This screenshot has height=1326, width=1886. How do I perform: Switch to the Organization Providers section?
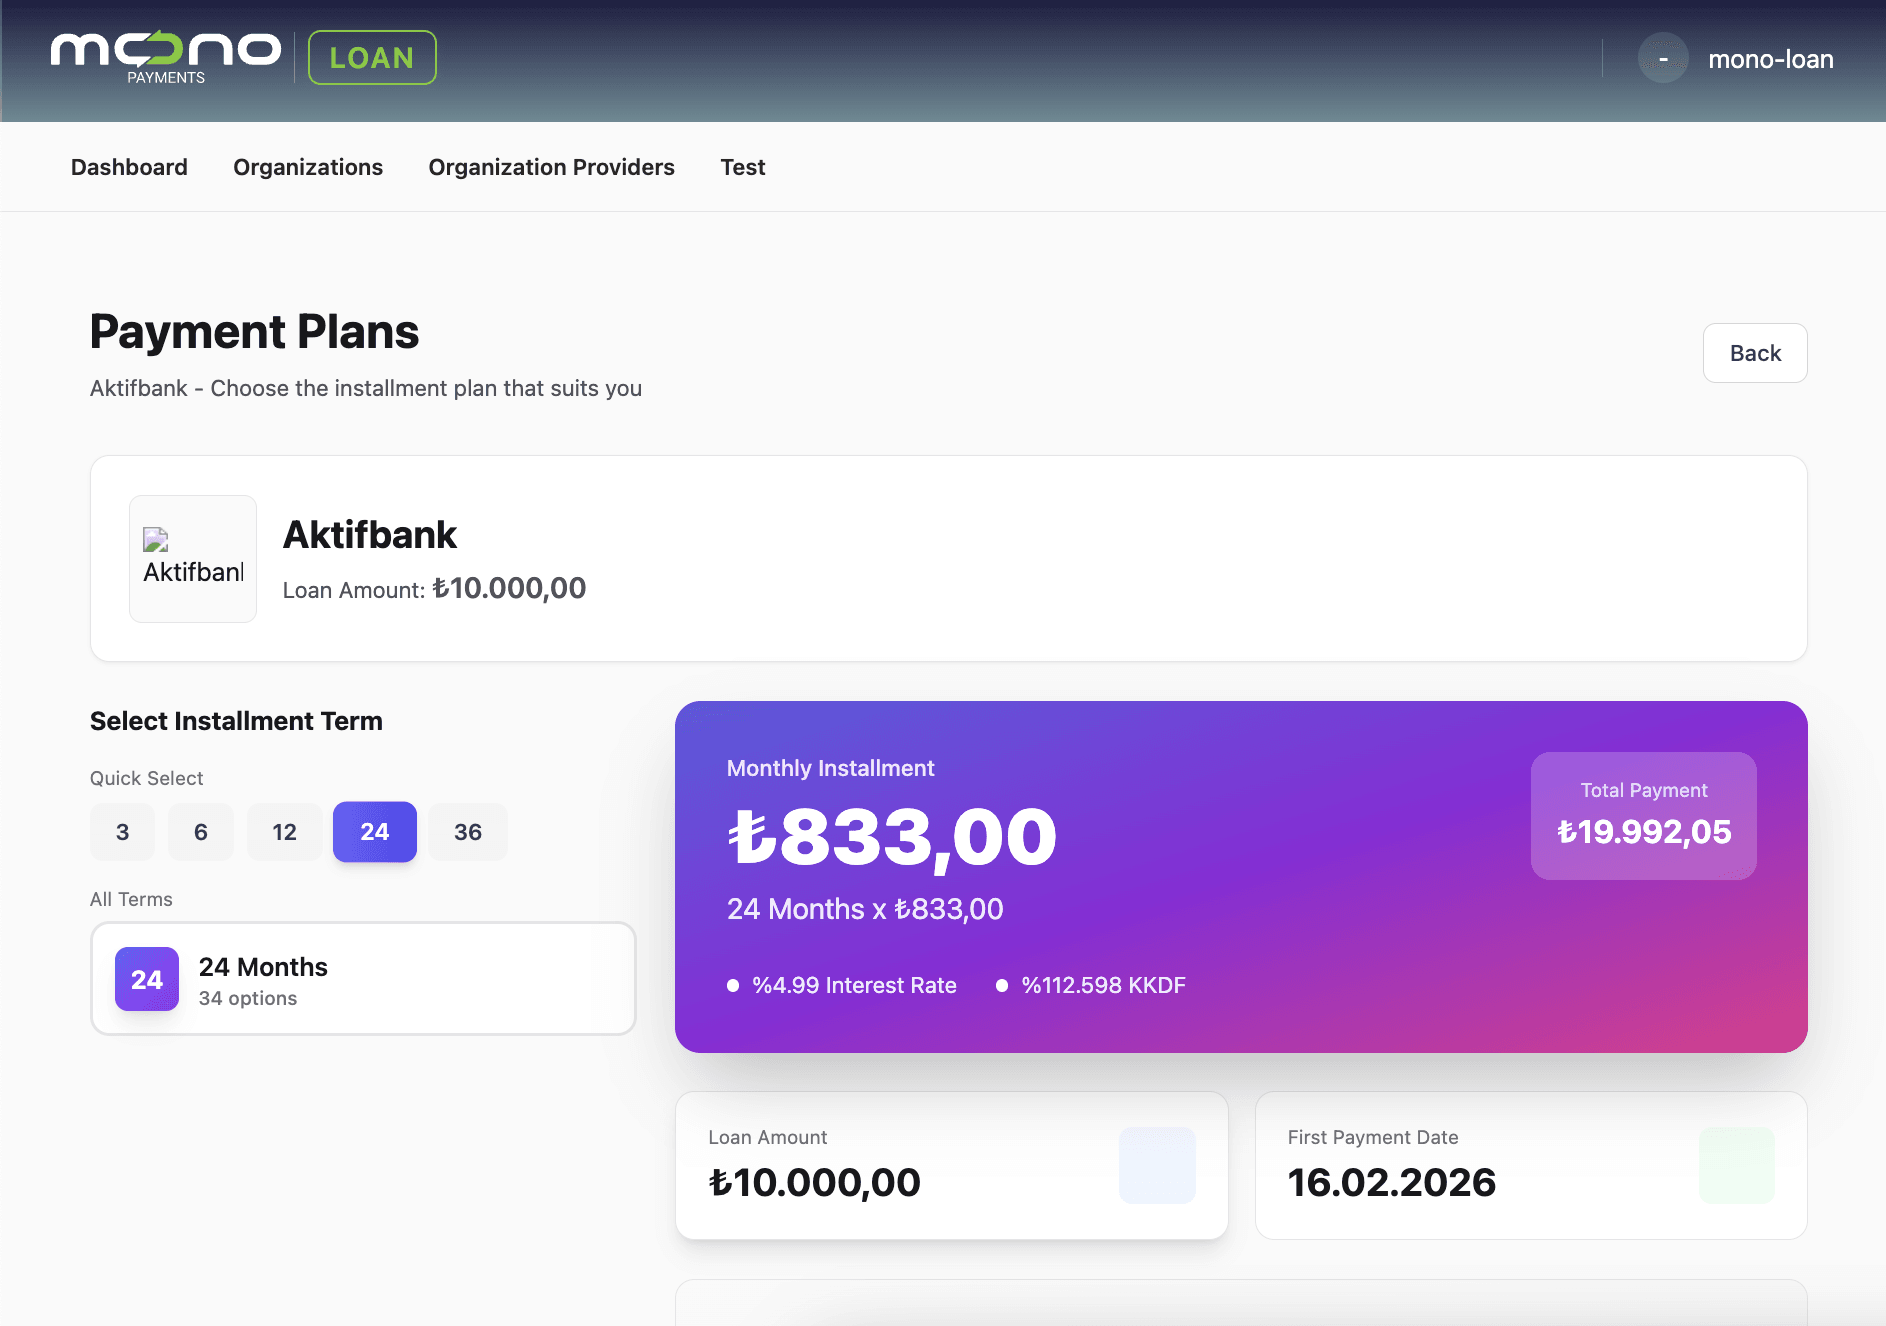(551, 166)
